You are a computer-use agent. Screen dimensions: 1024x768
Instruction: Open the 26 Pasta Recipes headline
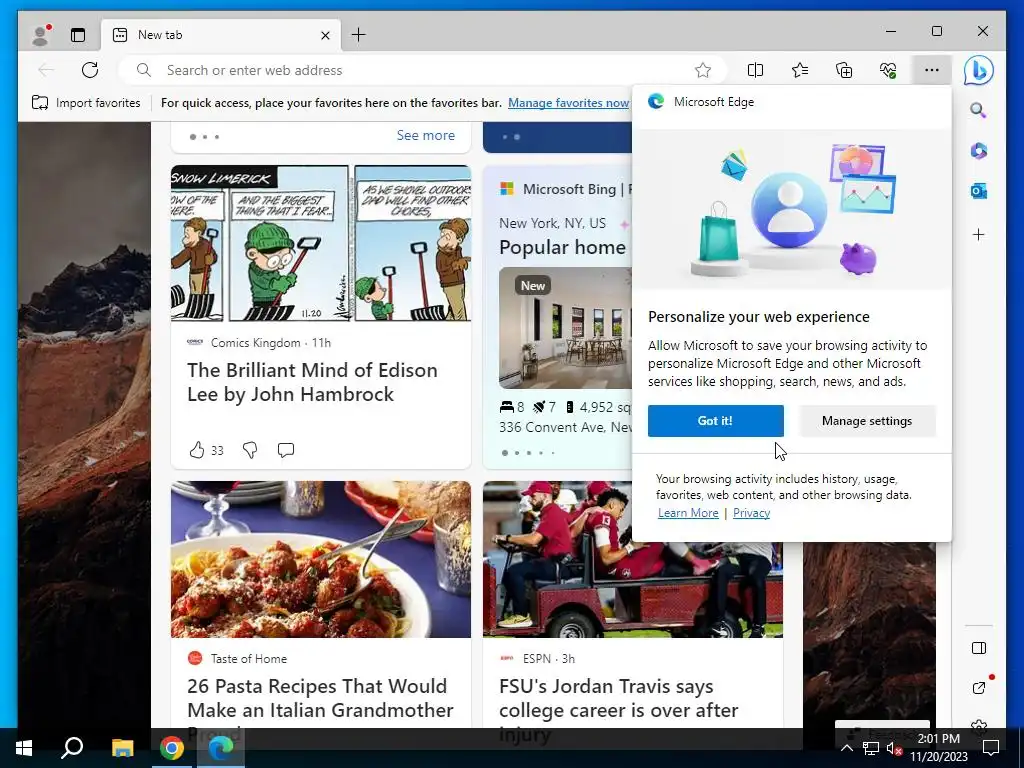coord(320,698)
